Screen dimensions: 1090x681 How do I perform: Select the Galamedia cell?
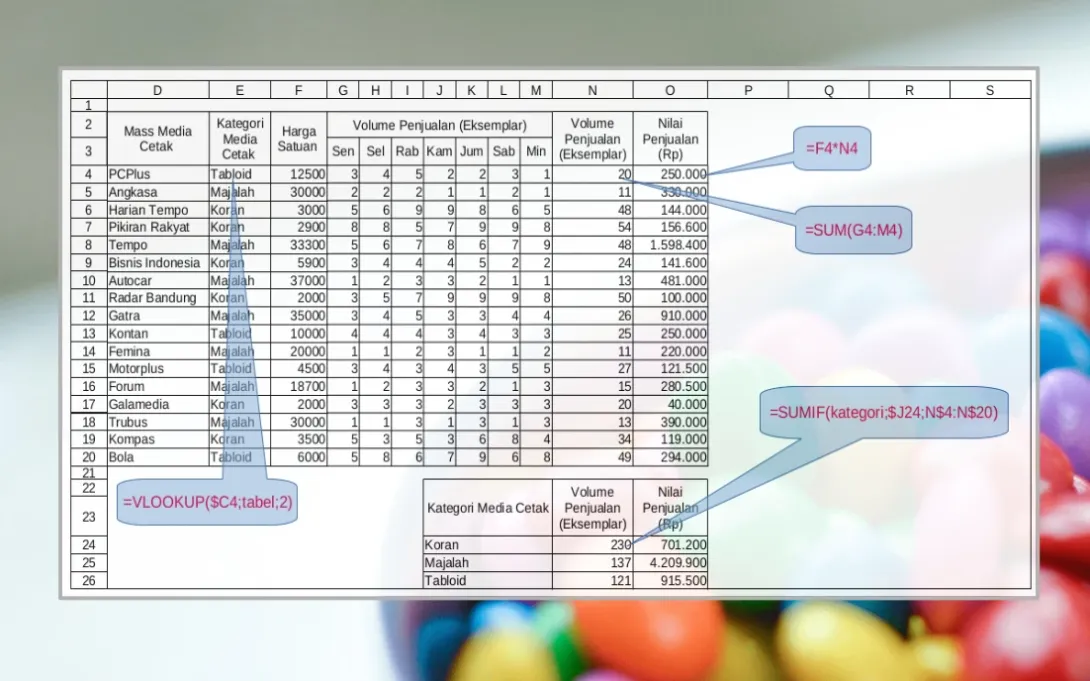point(158,404)
